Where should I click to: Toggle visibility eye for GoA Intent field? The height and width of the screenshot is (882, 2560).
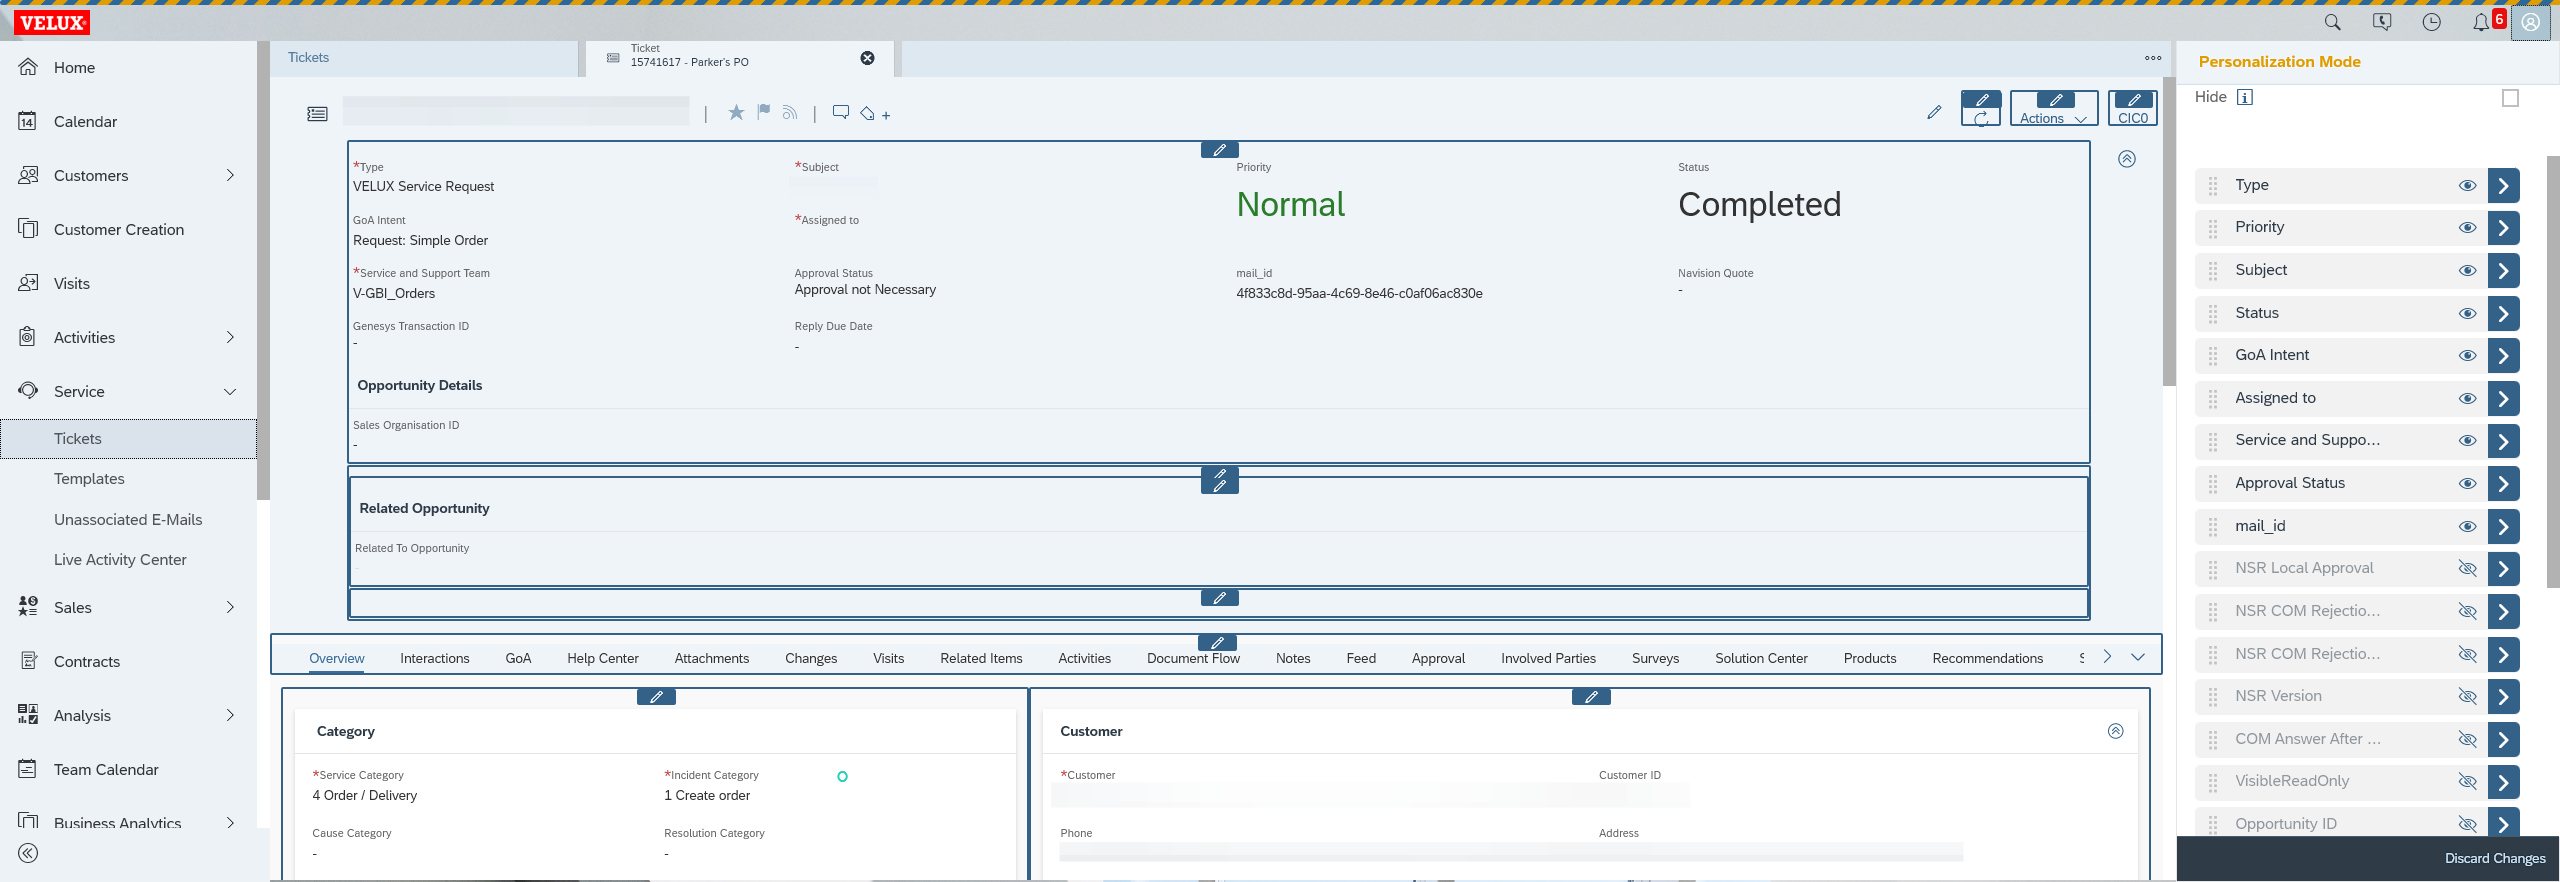(2467, 356)
